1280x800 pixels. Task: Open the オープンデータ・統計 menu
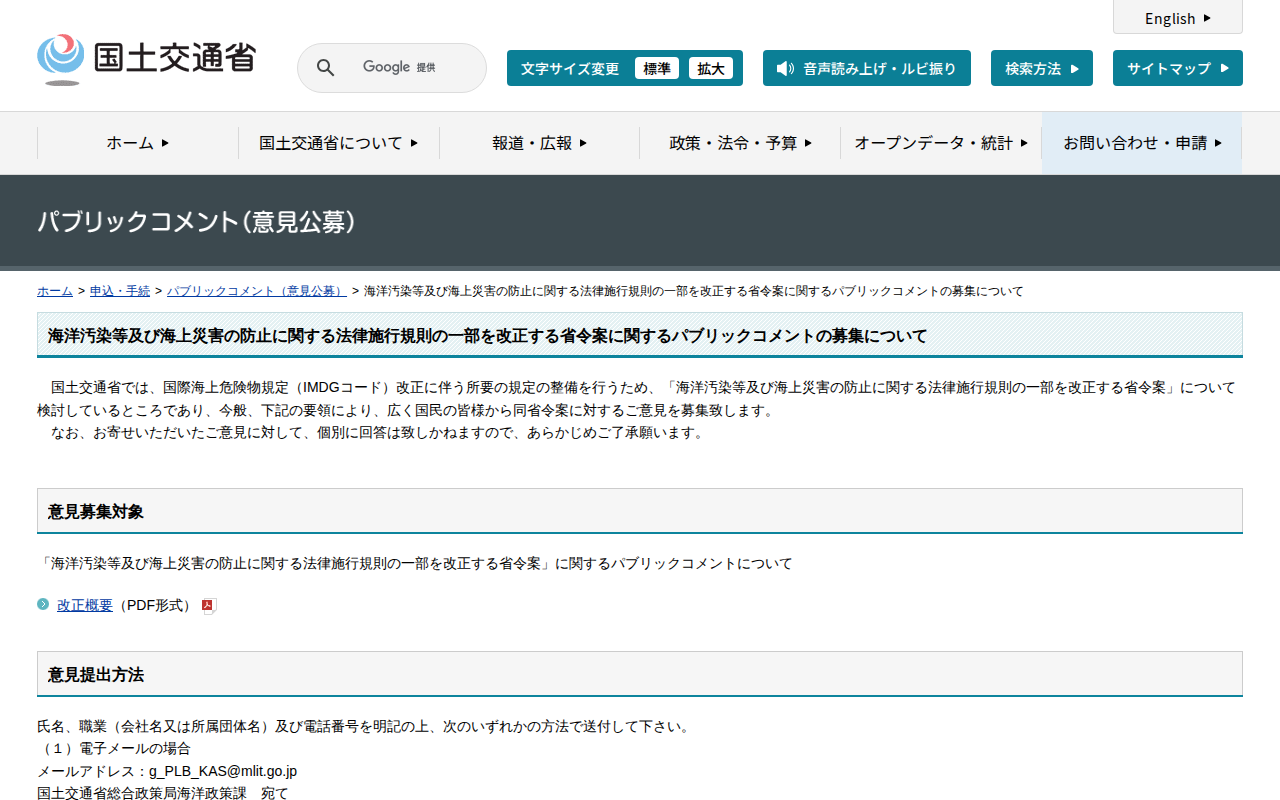(941, 143)
